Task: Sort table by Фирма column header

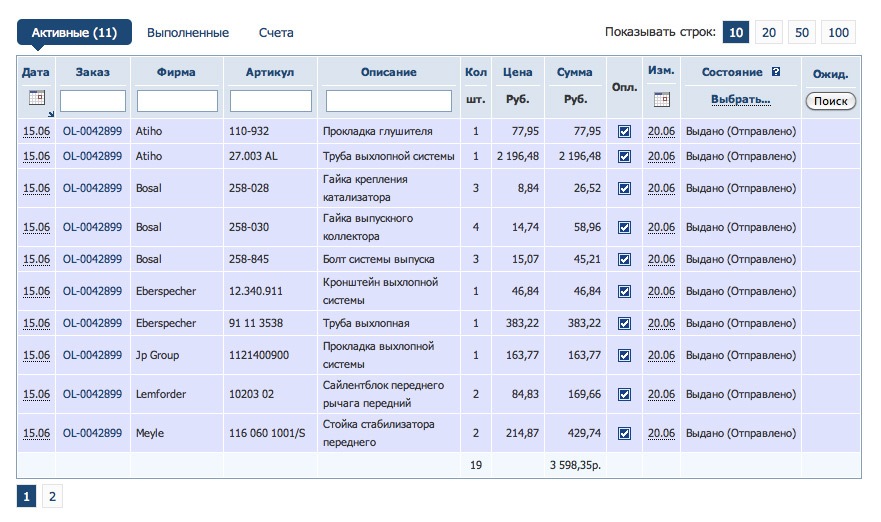Action: (x=176, y=72)
